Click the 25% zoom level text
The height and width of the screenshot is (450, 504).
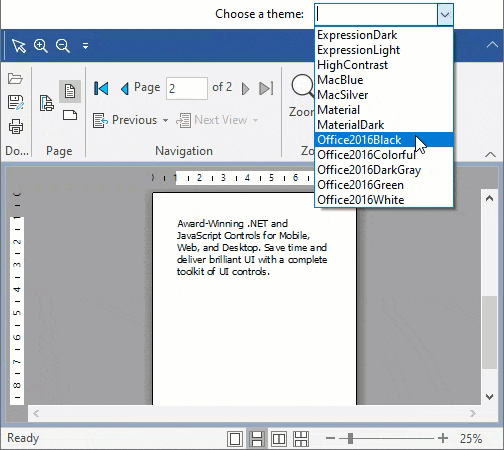click(471, 438)
